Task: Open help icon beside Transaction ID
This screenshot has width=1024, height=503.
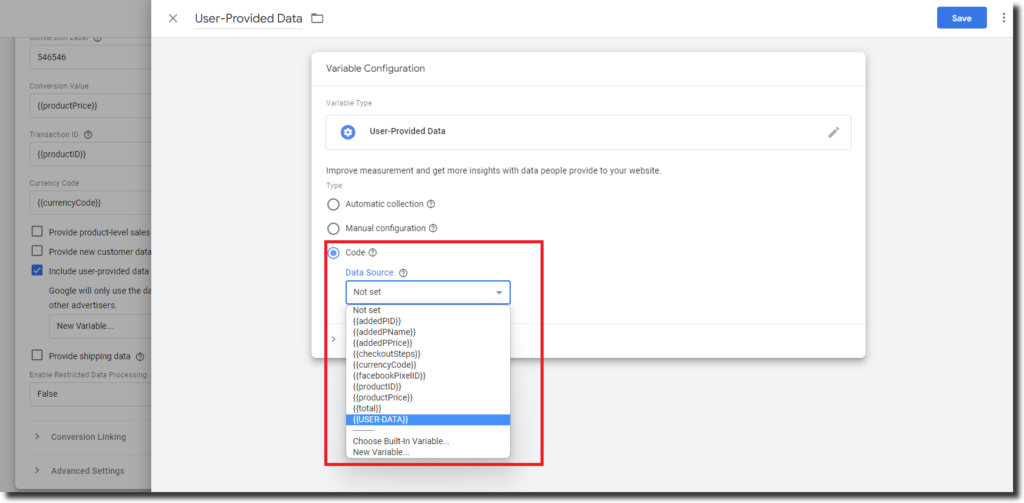Action: pyautogui.click(x=88, y=135)
